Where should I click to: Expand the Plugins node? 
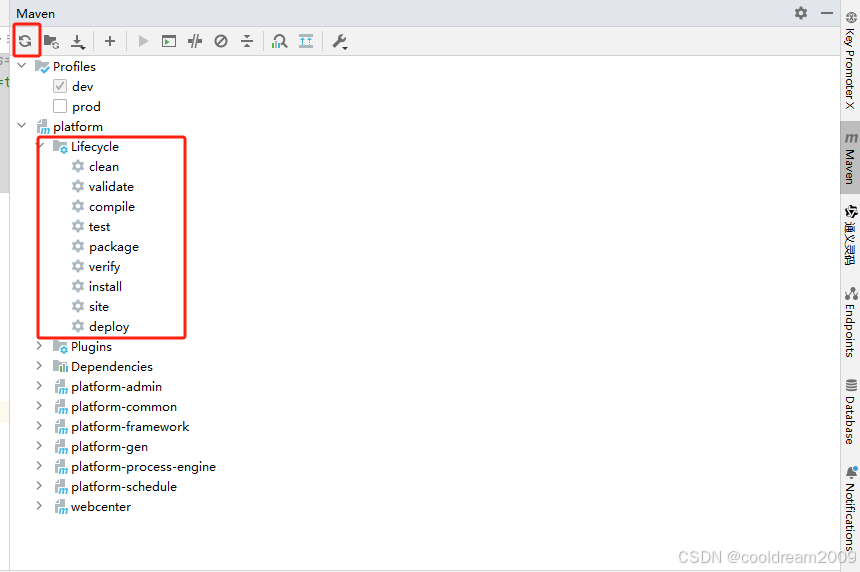pos(39,346)
